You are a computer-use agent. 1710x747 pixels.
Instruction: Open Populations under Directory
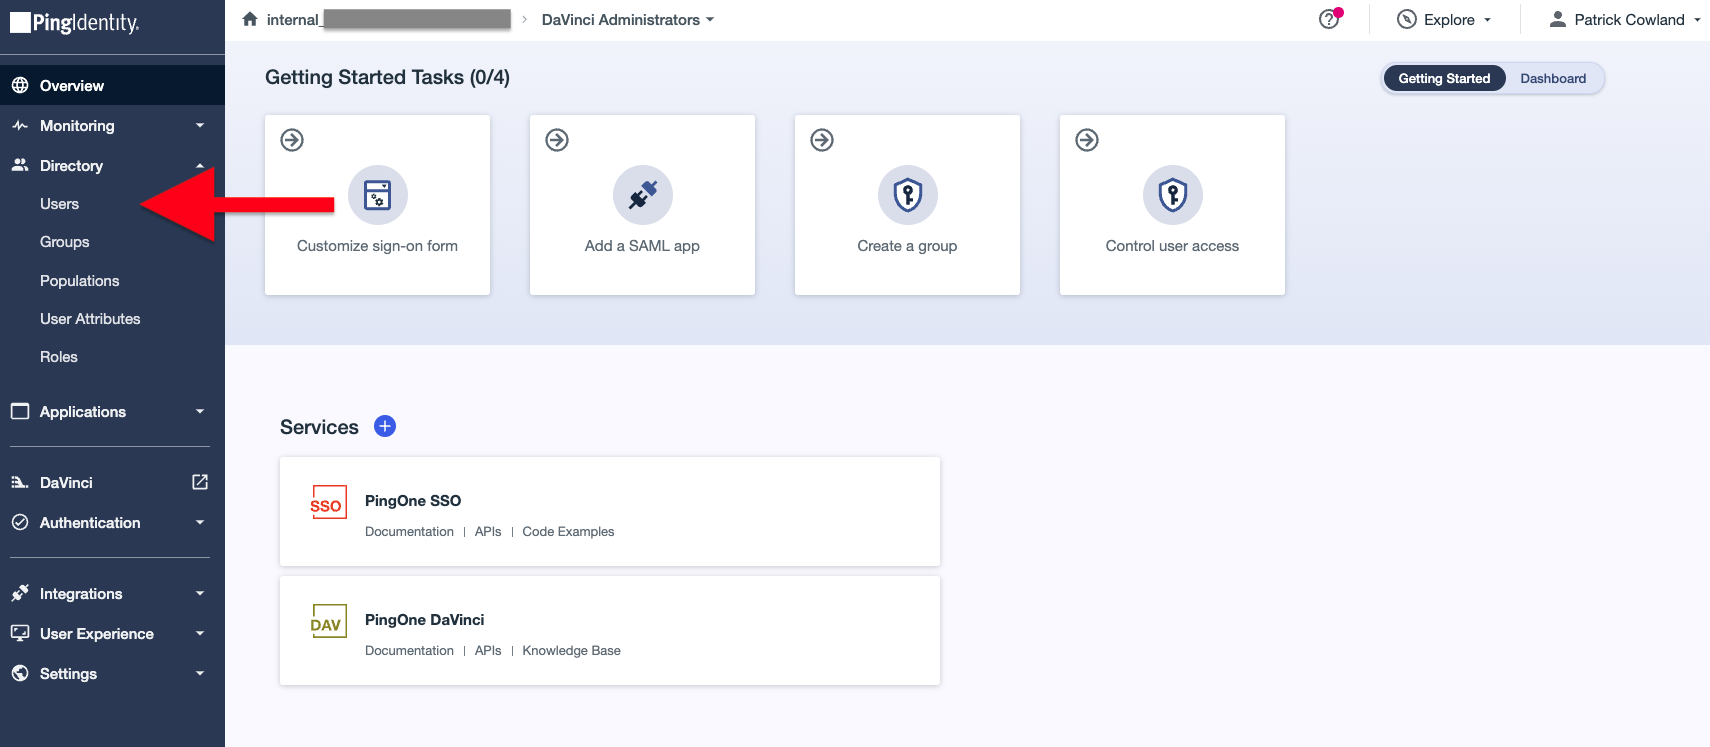[x=79, y=281]
